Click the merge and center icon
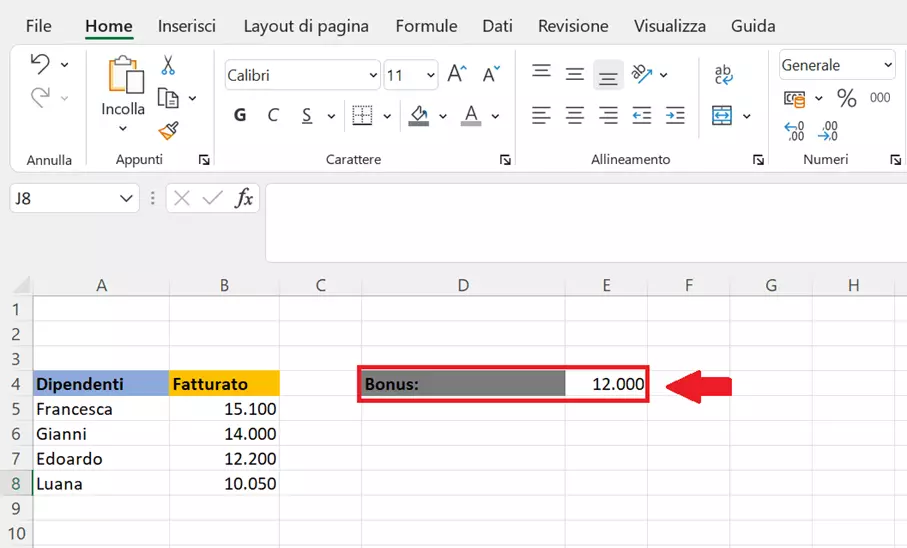Viewport: 907px width, 548px height. coord(722,115)
